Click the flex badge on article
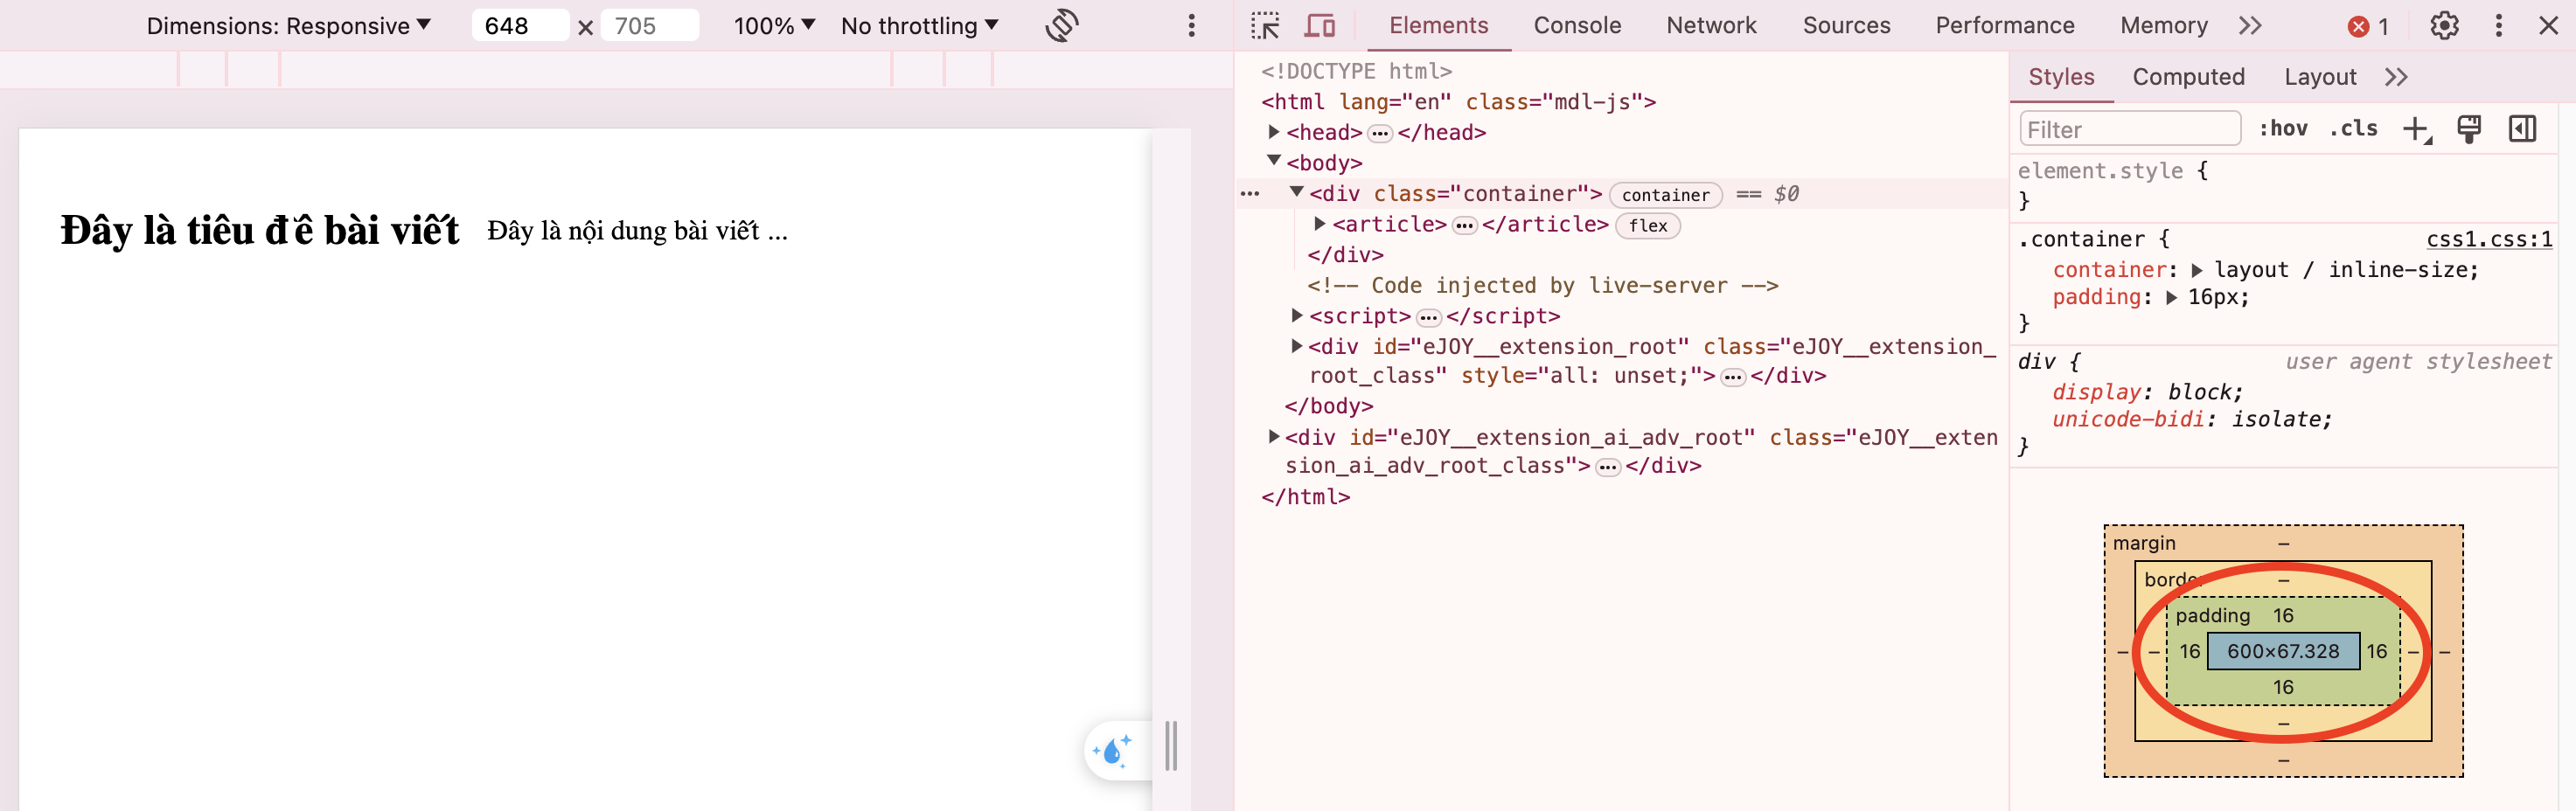This screenshot has height=811, width=2576. pyautogui.click(x=1647, y=226)
